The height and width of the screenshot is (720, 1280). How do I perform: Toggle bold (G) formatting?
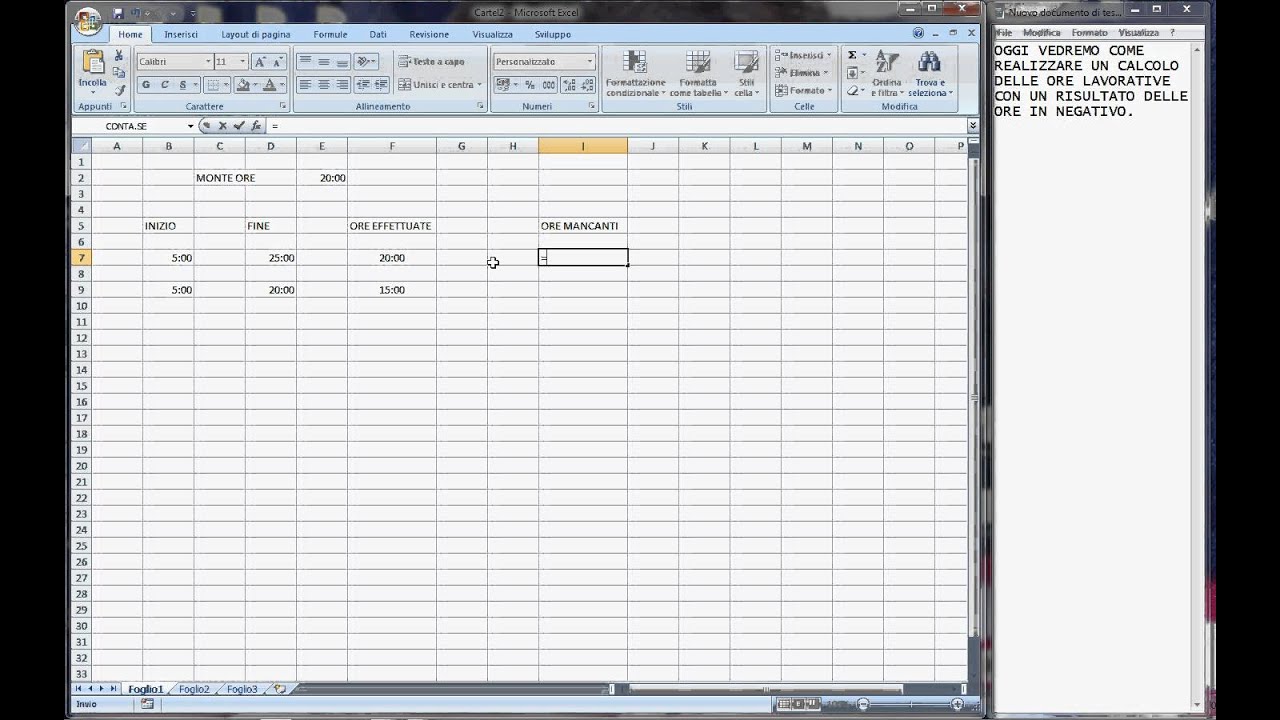(146, 85)
